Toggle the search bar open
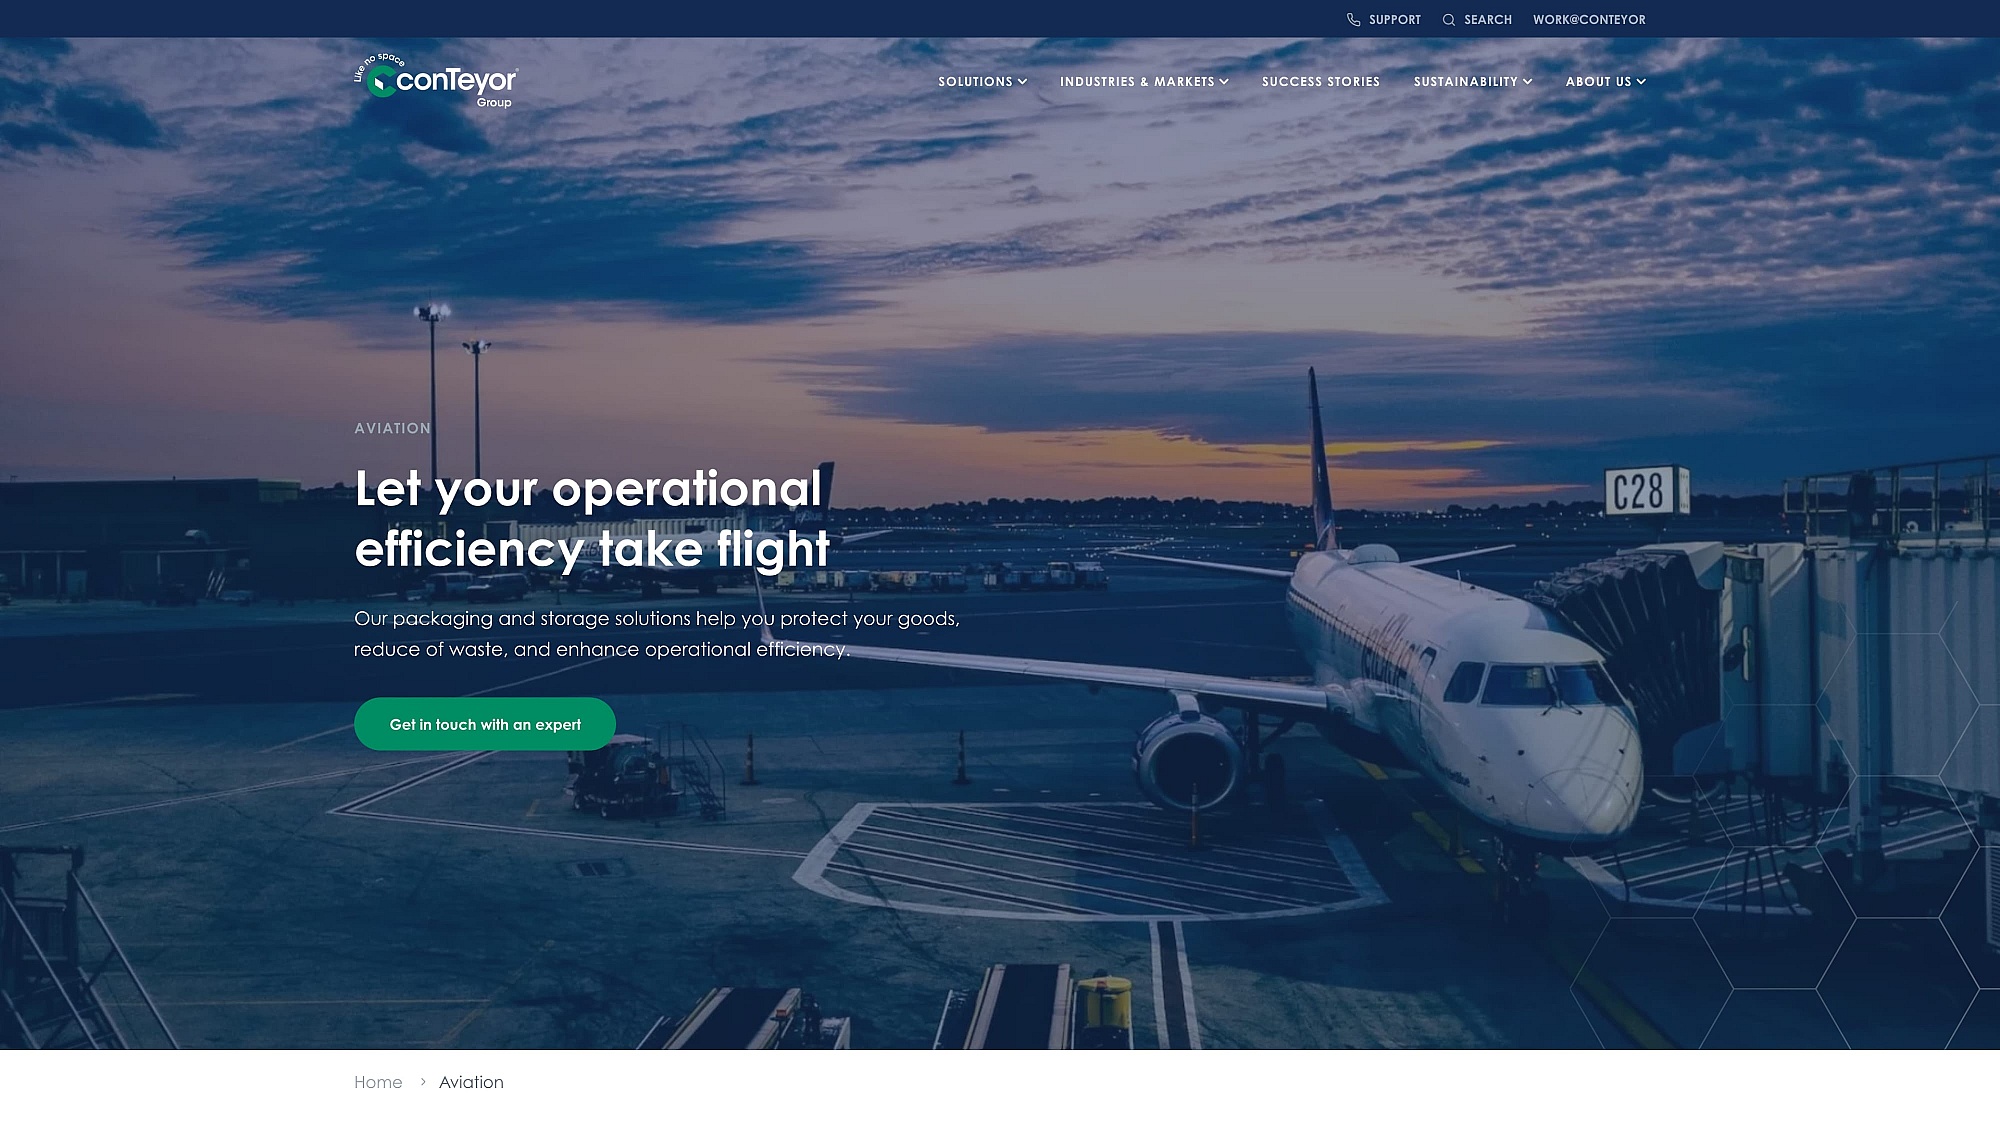 (1477, 19)
